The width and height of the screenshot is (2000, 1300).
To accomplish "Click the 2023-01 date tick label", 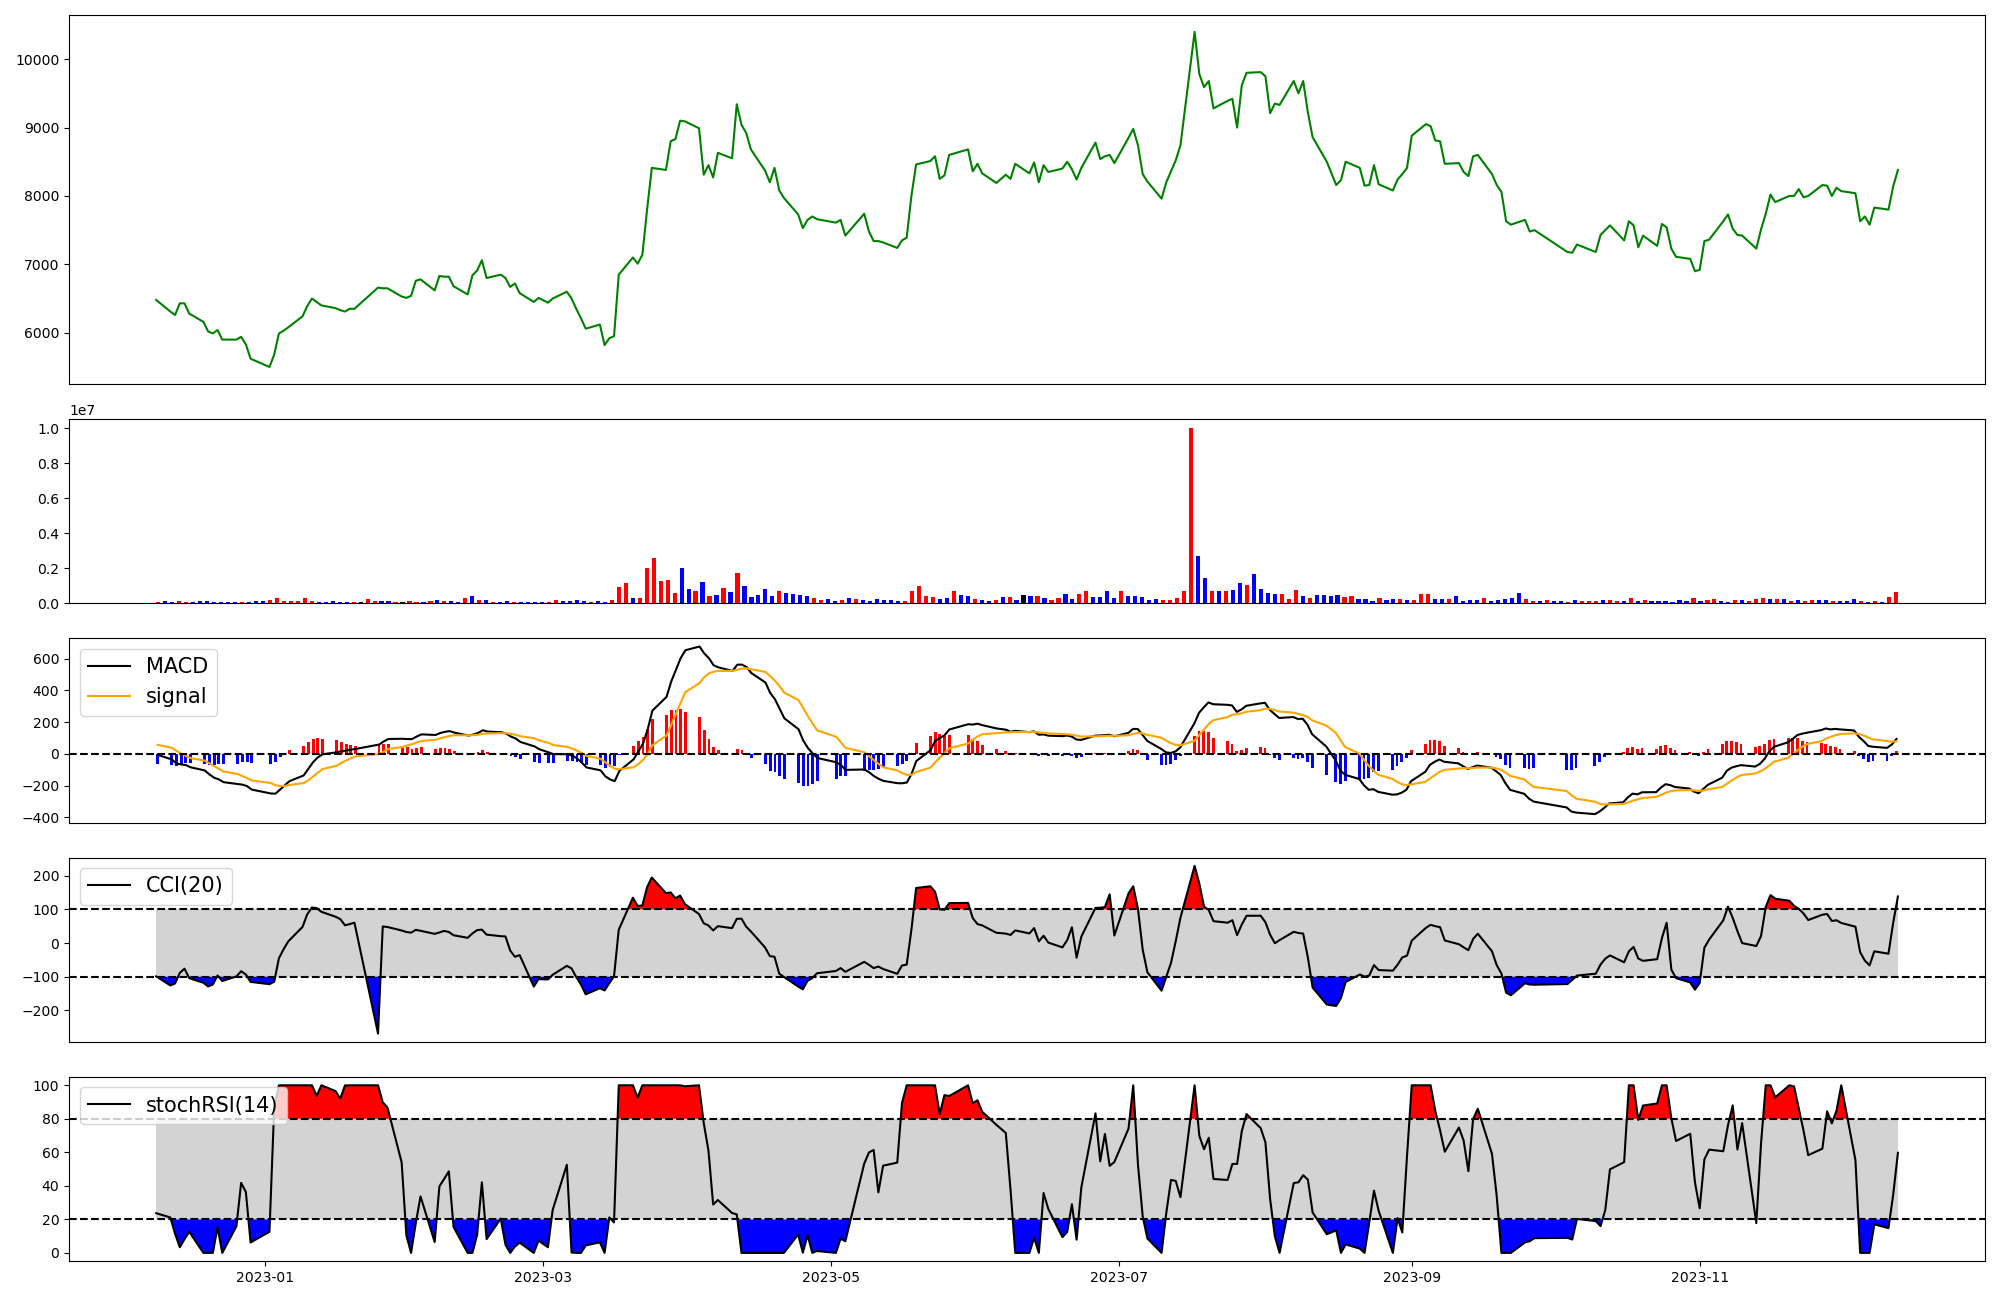I will (265, 1277).
